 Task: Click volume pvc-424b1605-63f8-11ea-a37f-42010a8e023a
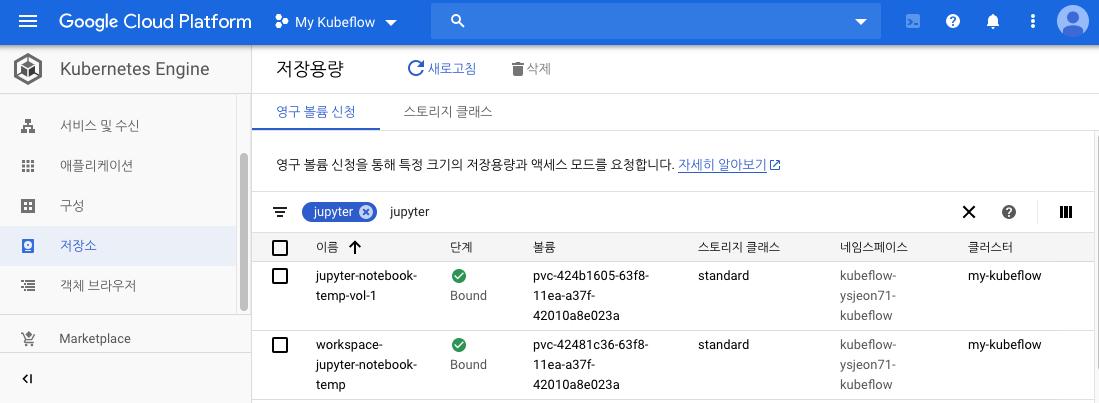pos(591,296)
